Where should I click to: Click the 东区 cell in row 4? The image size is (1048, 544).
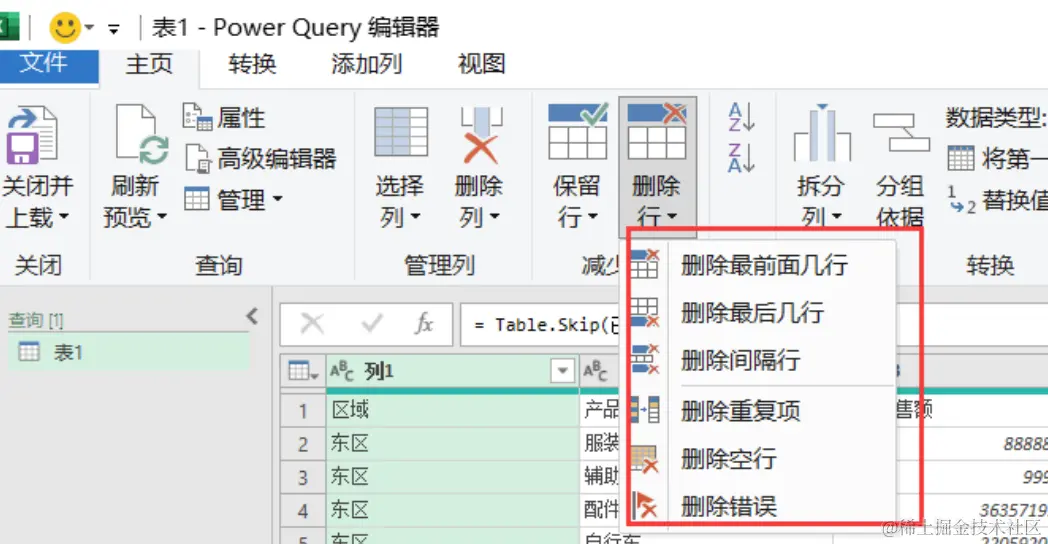click(452, 510)
